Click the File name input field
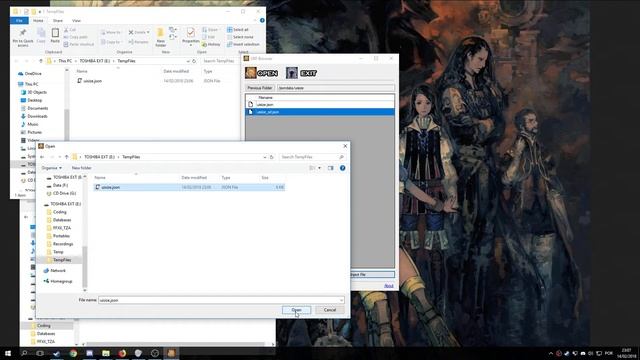This screenshot has width=640, height=360. point(218,300)
